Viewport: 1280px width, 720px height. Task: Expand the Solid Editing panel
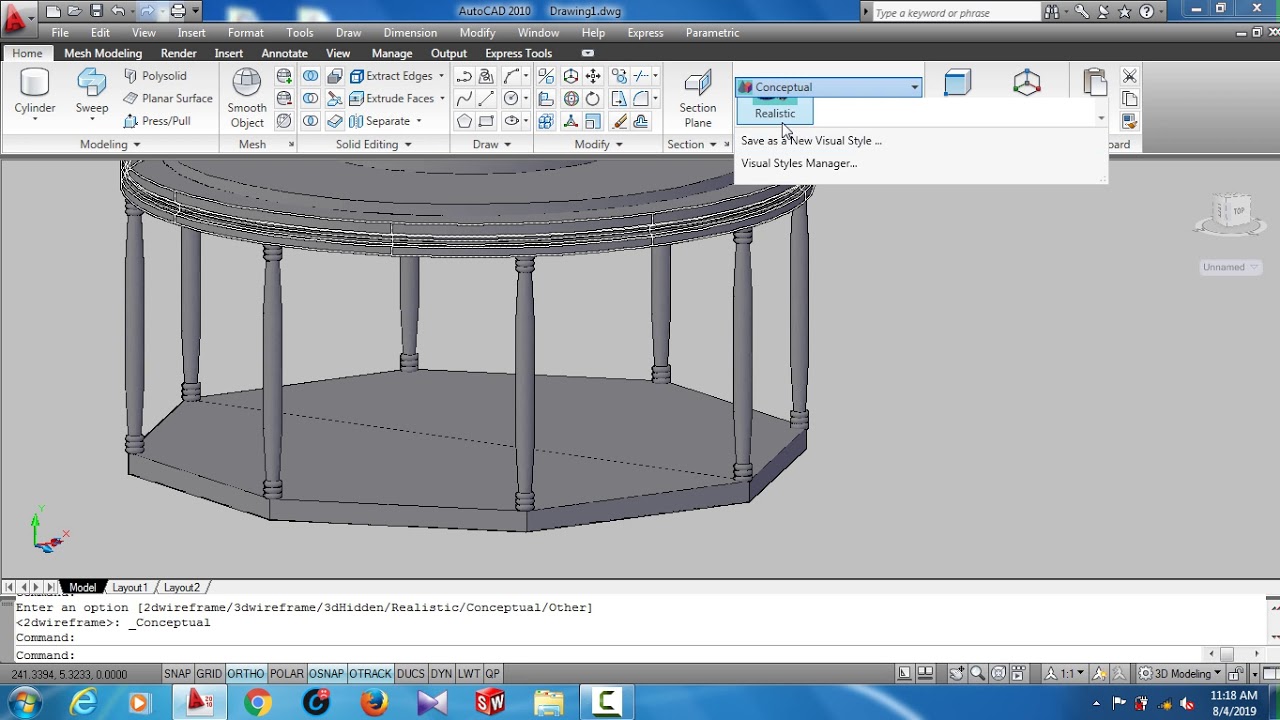[373, 144]
